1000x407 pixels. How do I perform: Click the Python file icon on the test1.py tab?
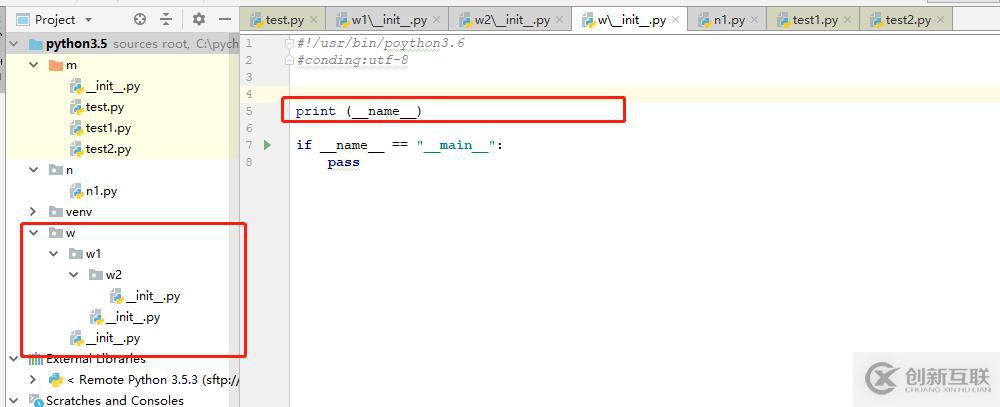(x=783, y=20)
